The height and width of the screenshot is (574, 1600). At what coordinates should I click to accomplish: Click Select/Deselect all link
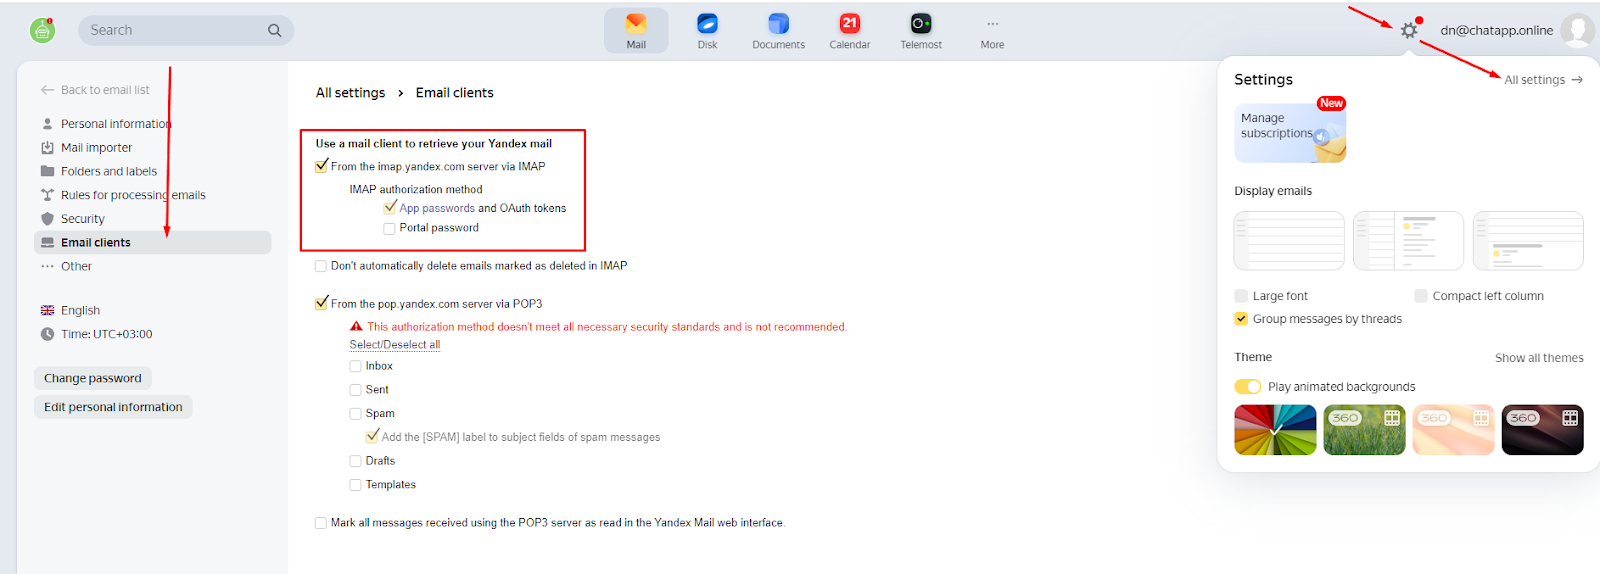[x=395, y=345]
